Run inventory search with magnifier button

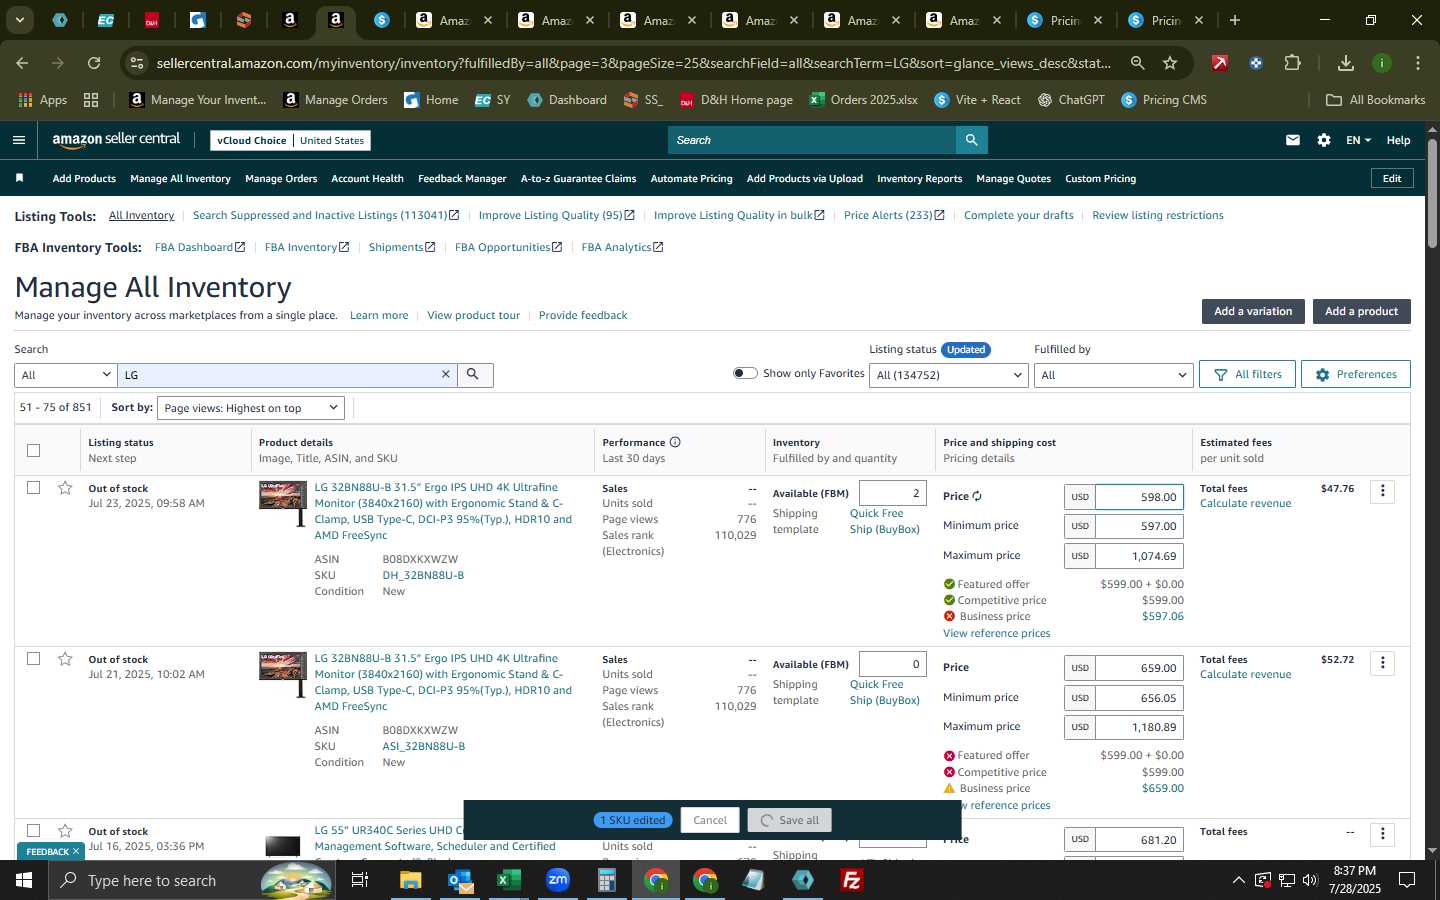click(474, 375)
